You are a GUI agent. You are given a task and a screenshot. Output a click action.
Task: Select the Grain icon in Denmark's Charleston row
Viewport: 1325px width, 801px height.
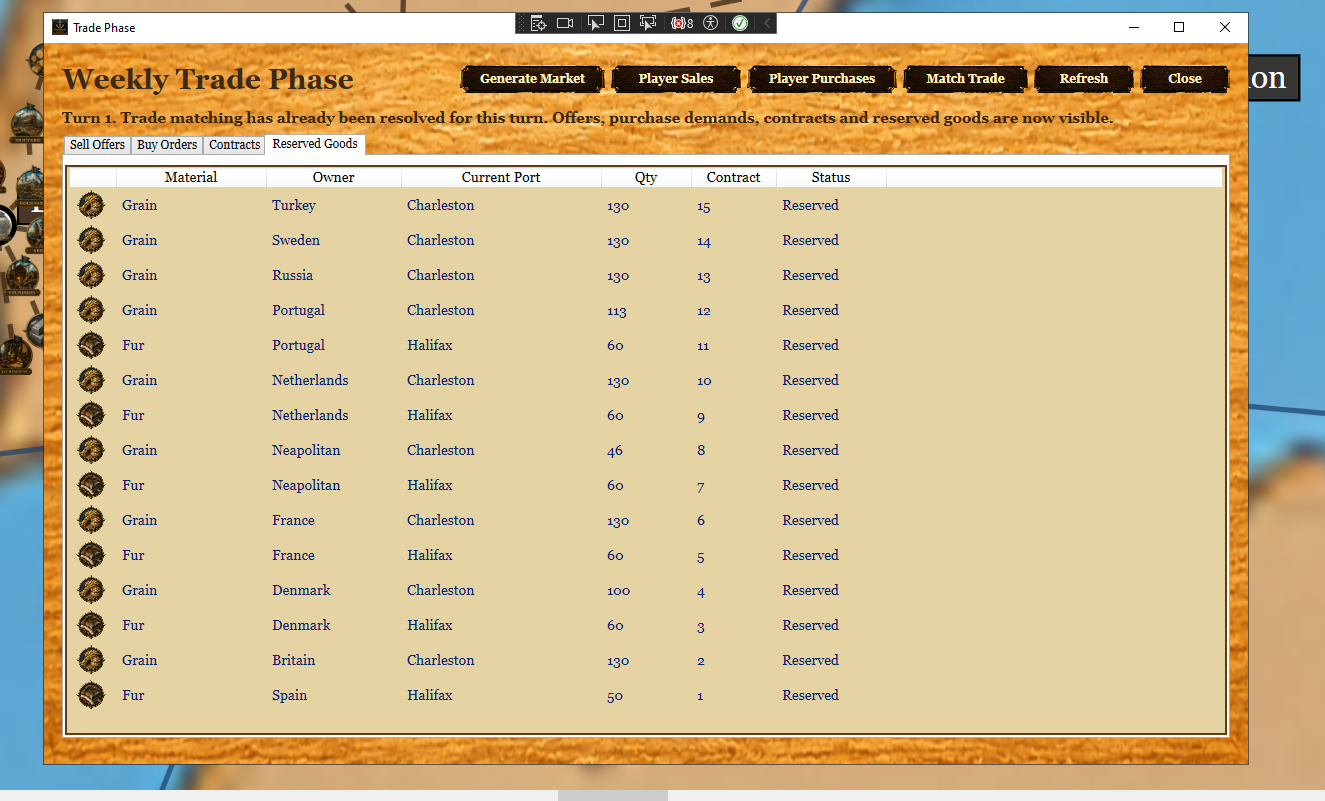(x=91, y=590)
